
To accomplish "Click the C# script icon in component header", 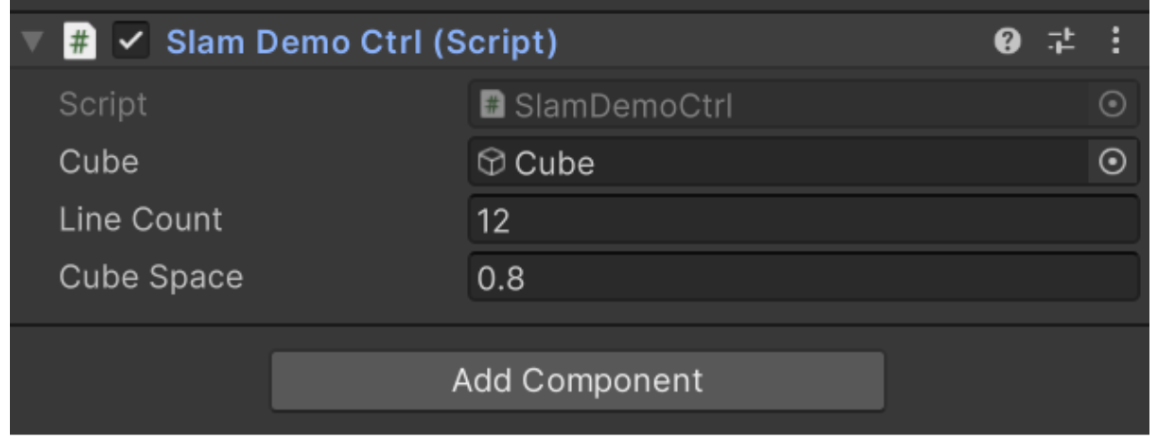I will pyautogui.click(x=79, y=42).
